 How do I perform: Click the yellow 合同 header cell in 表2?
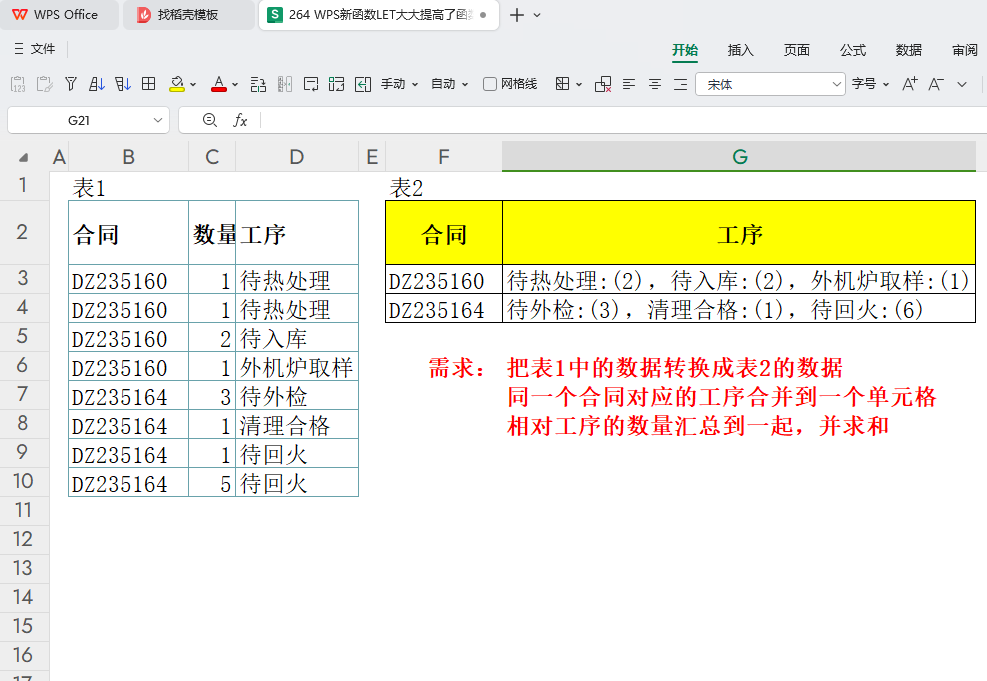coord(444,233)
